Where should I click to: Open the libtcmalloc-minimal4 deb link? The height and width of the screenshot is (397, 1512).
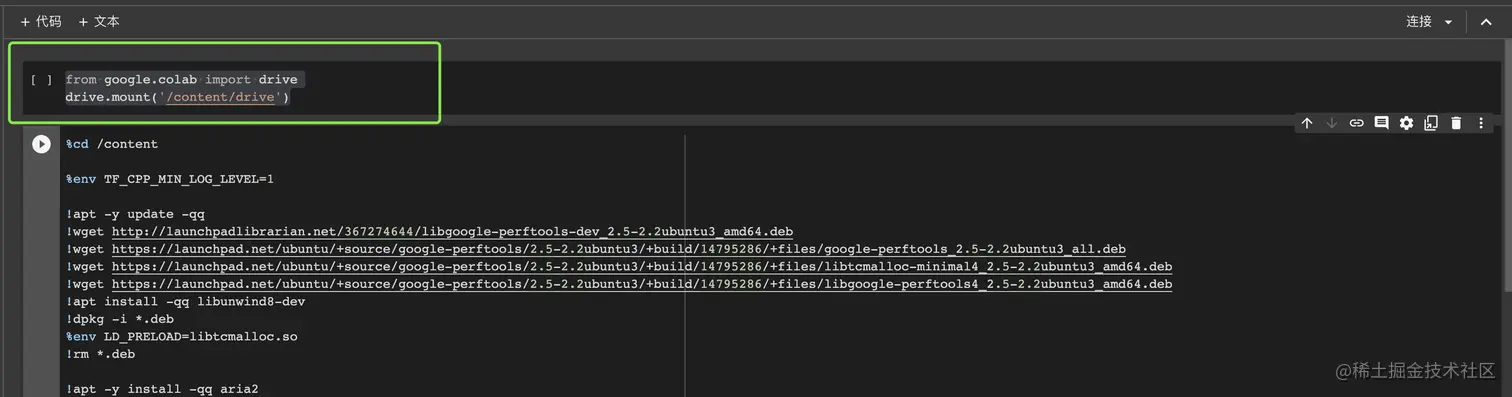coord(641,267)
